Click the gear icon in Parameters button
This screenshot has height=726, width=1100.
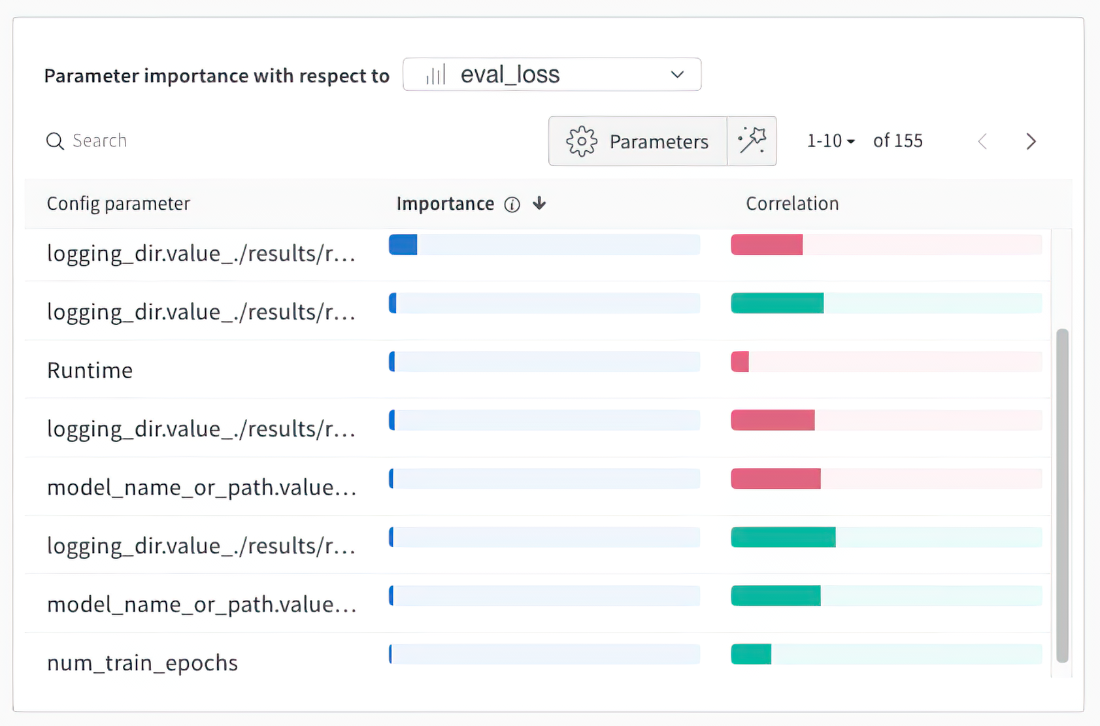582,142
